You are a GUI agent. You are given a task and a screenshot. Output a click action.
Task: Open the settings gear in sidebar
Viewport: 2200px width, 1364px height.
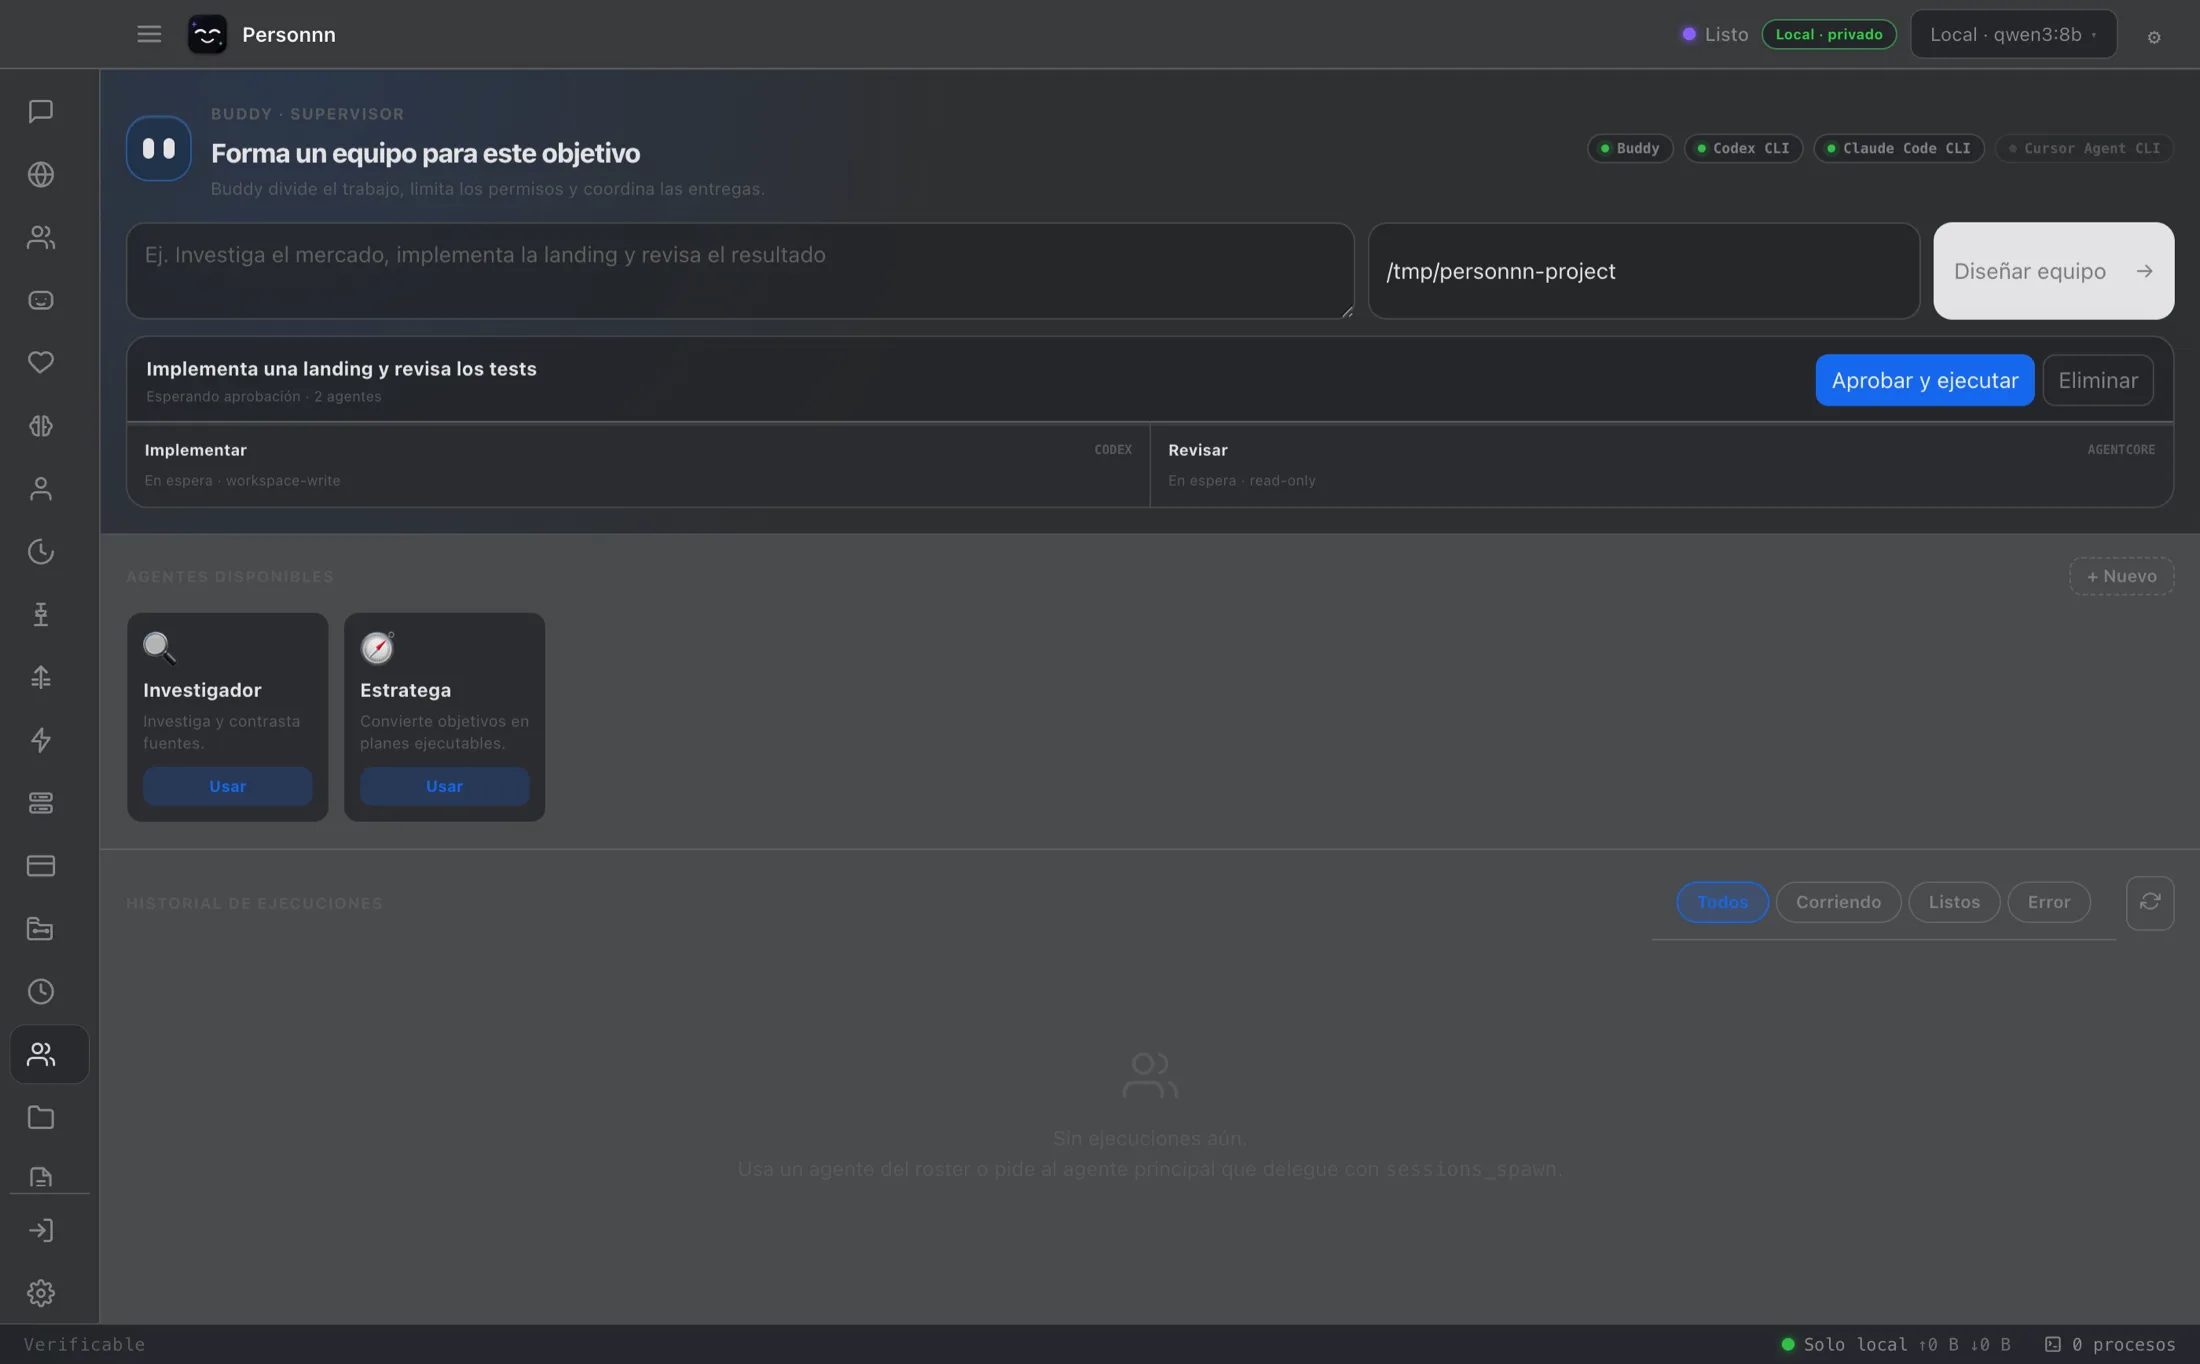[x=40, y=1293]
